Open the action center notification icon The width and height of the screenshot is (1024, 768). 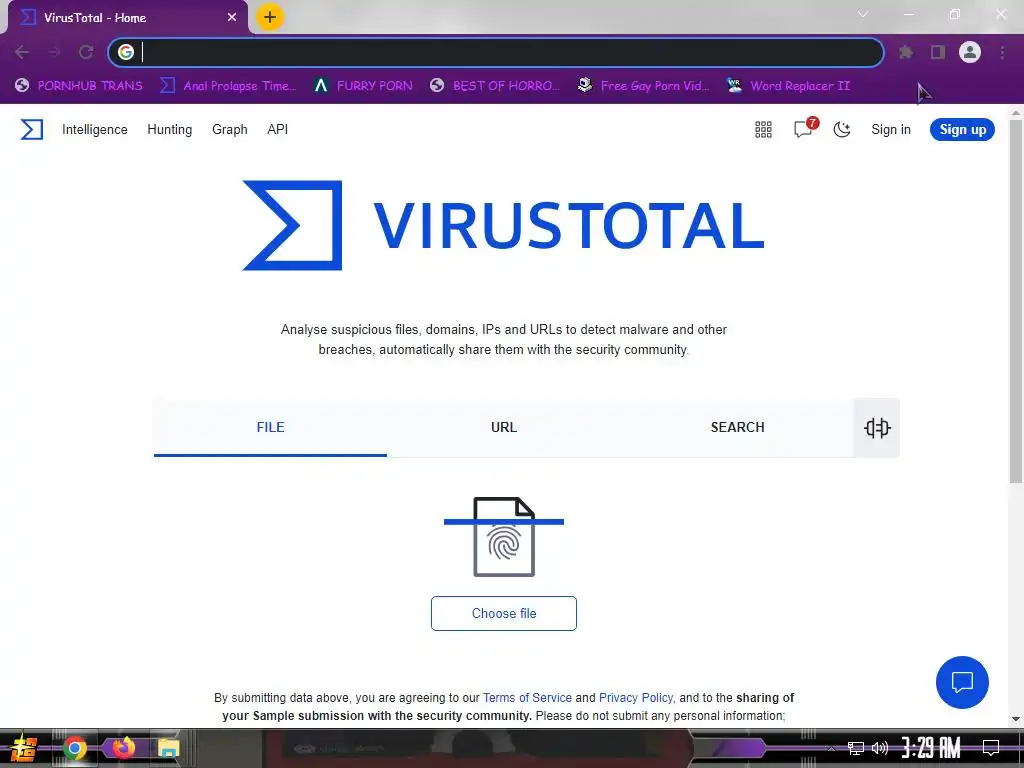pyautogui.click(x=991, y=748)
